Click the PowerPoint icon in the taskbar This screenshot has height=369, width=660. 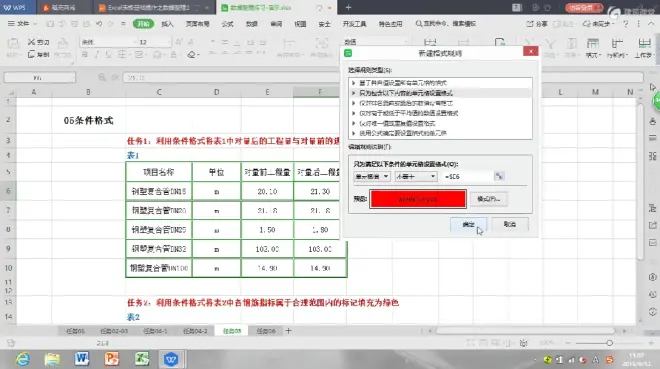tap(112, 359)
